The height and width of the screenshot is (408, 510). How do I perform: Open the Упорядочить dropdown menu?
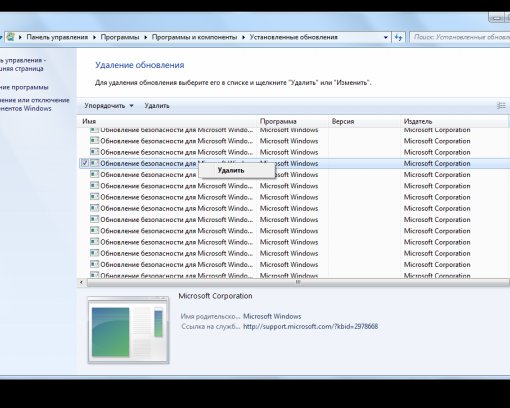click(x=109, y=106)
